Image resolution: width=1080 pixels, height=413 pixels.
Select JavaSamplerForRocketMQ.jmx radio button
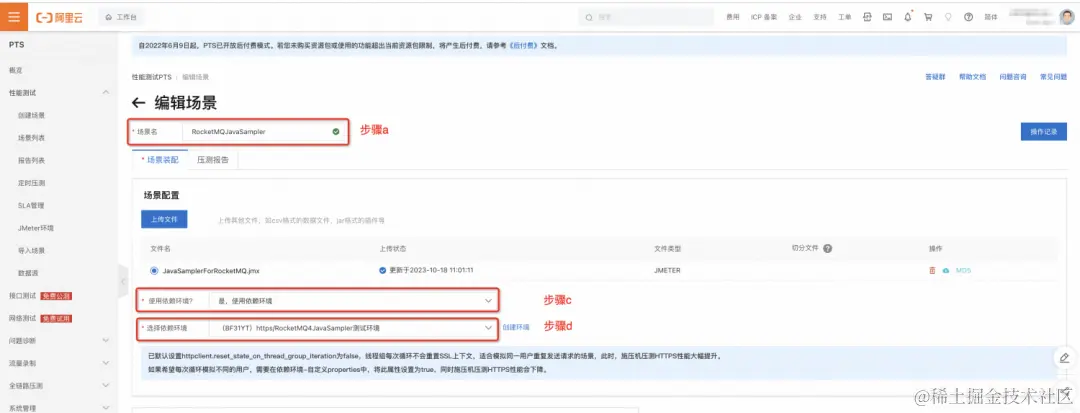(154, 271)
